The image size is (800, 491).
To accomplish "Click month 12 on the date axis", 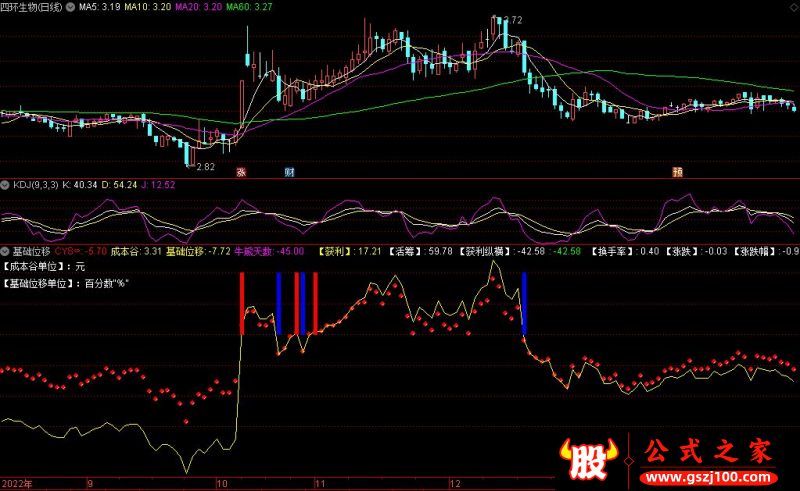I will [x=455, y=483].
